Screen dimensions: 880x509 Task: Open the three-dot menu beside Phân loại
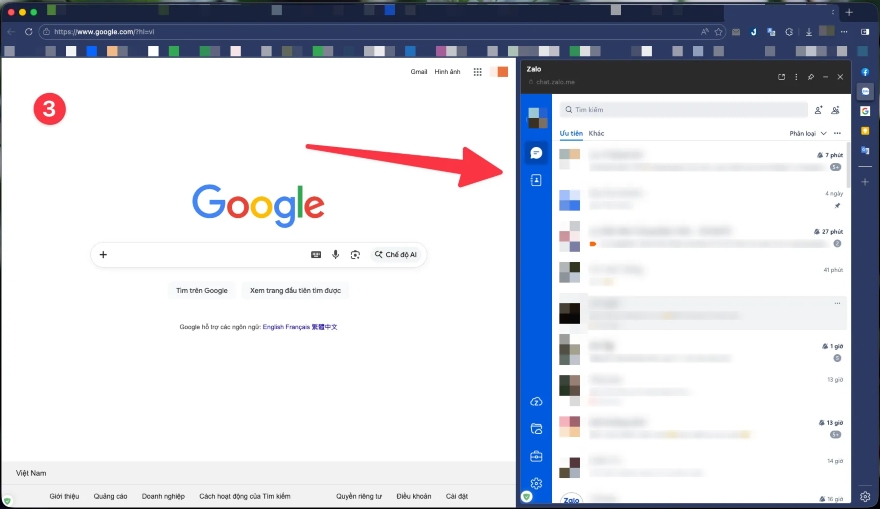point(837,133)
